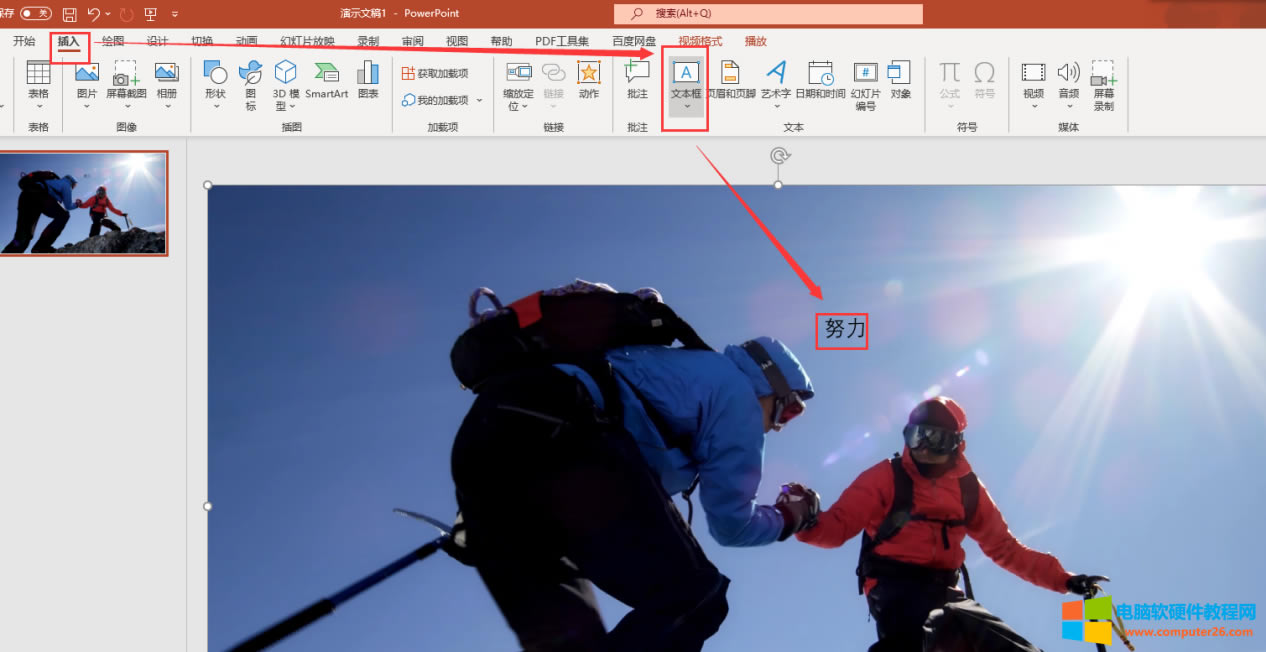Open the 形状 shapes dropdown

(x=215, y=106)
